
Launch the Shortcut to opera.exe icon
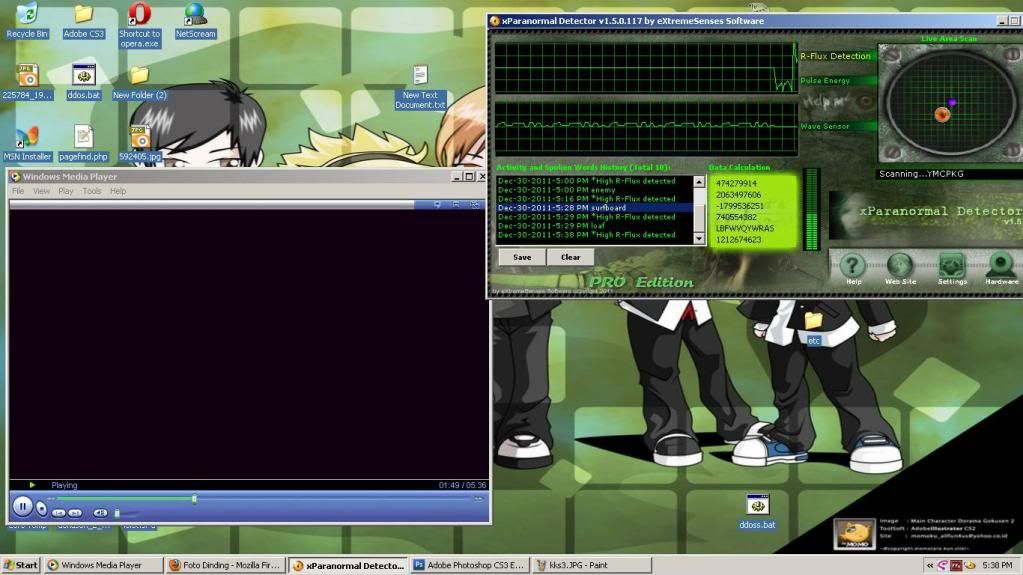point(139,25)
